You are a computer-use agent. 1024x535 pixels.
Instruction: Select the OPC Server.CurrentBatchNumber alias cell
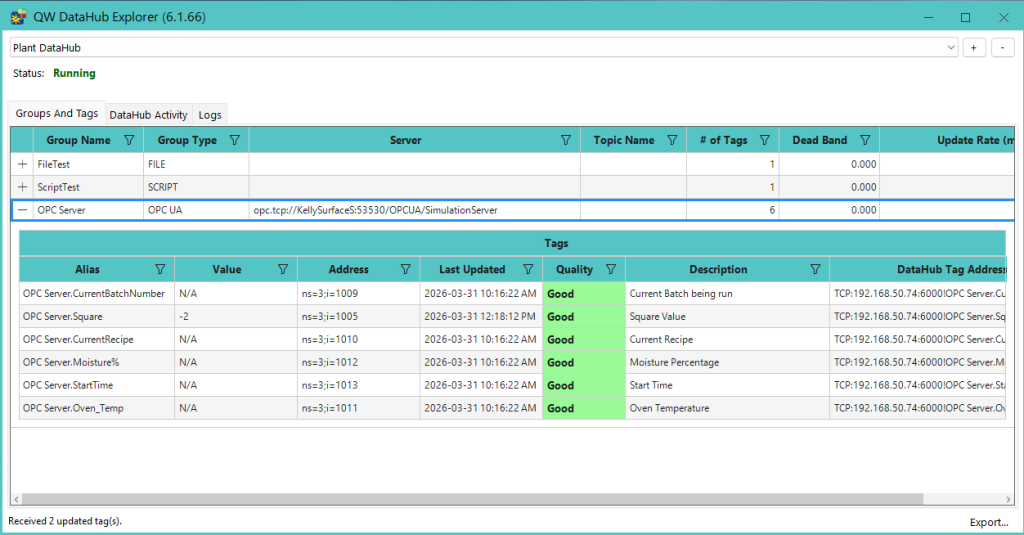97,293
